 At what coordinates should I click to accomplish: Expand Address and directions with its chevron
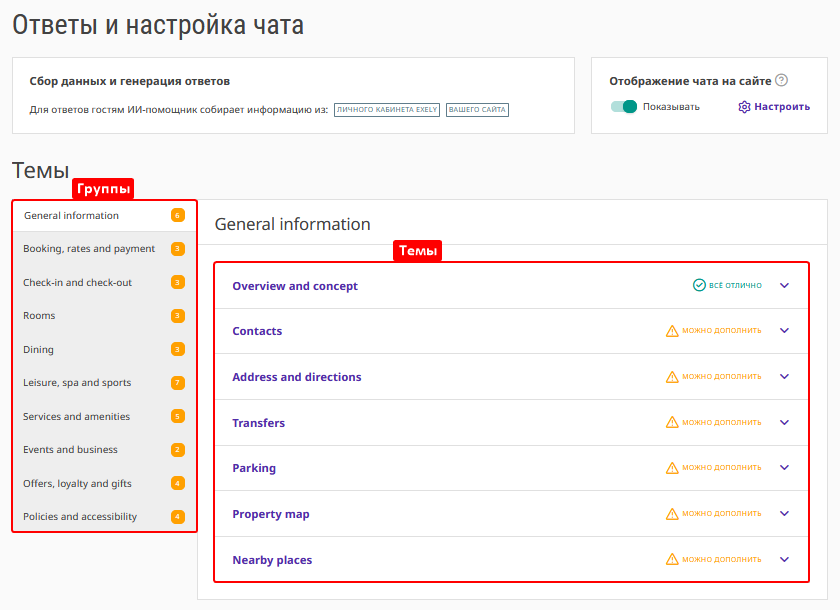784,376
